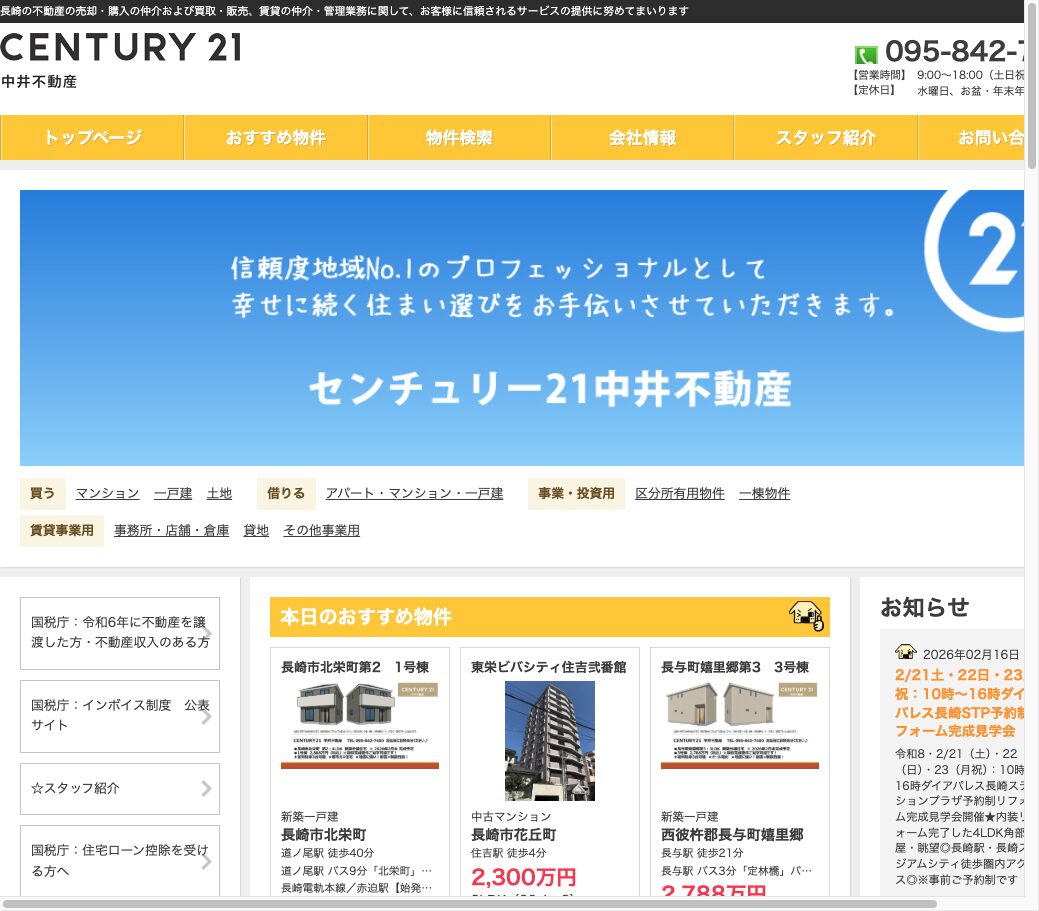Open 国税庁：インボイス制度 公表サイト link

coord(120,716)
